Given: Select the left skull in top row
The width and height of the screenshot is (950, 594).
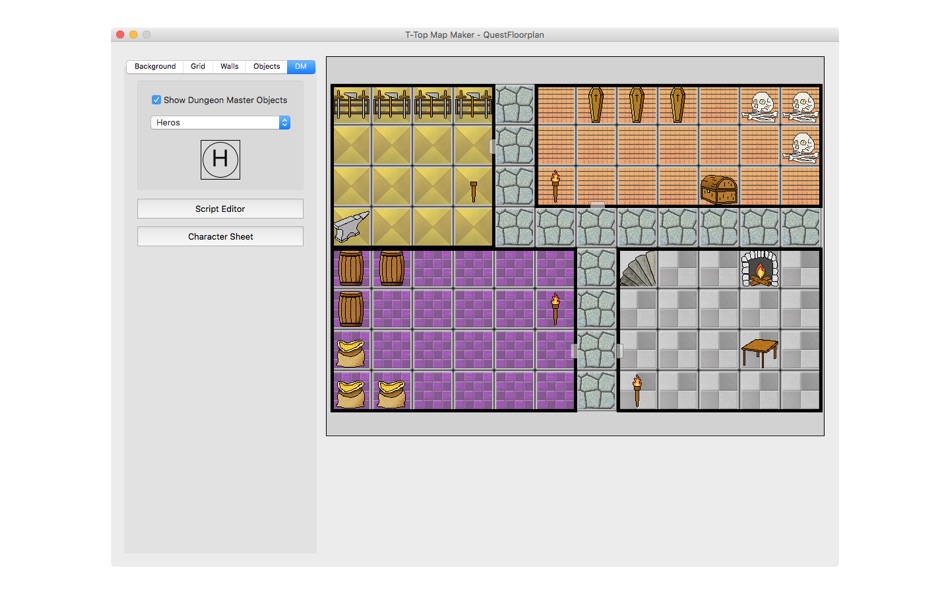Looking at the screenshot, I should pyautogui.click(x=760, y=107).
